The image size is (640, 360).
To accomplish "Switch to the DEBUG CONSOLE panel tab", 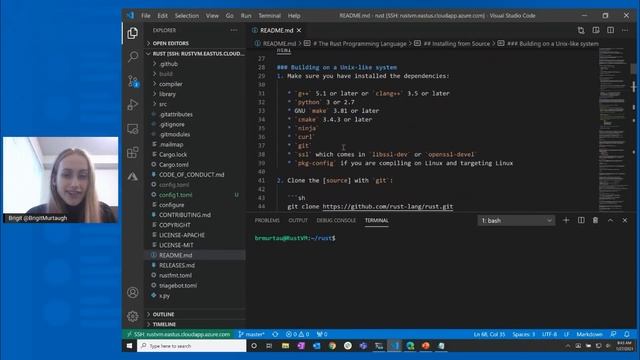I will tap(336, 220).
